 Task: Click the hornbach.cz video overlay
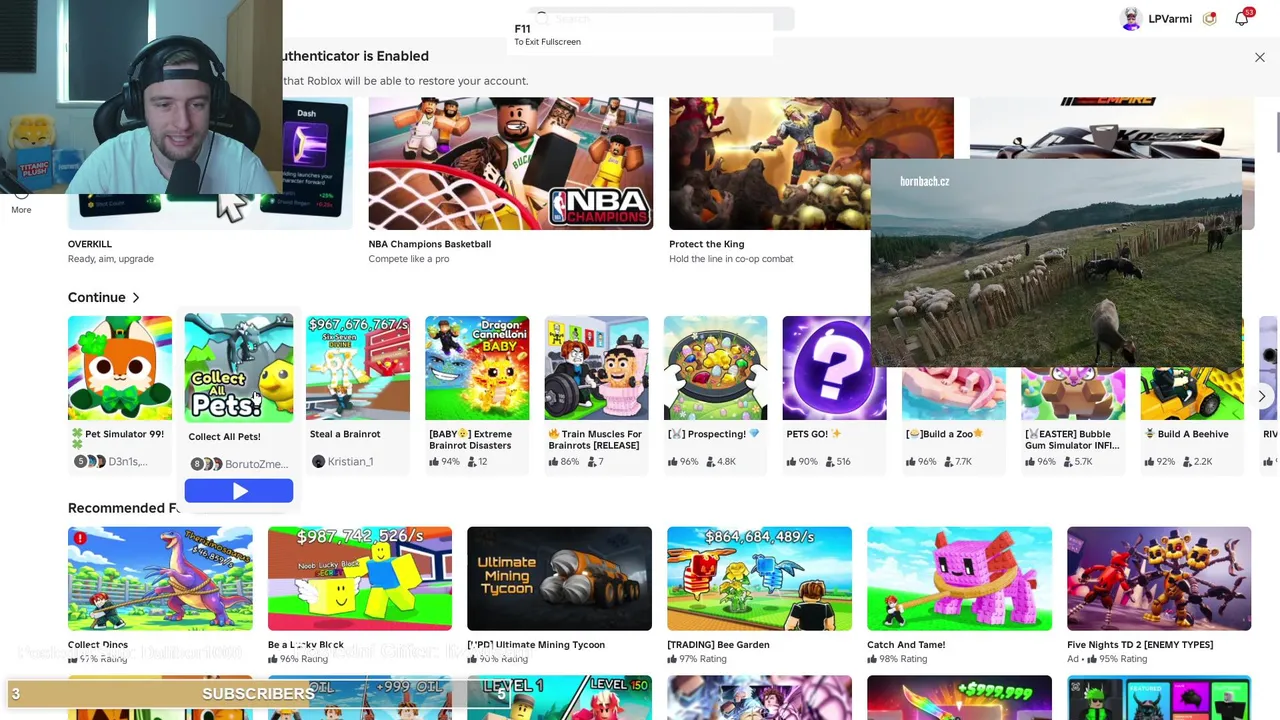pyautogui.click(x=1056, y=262)
